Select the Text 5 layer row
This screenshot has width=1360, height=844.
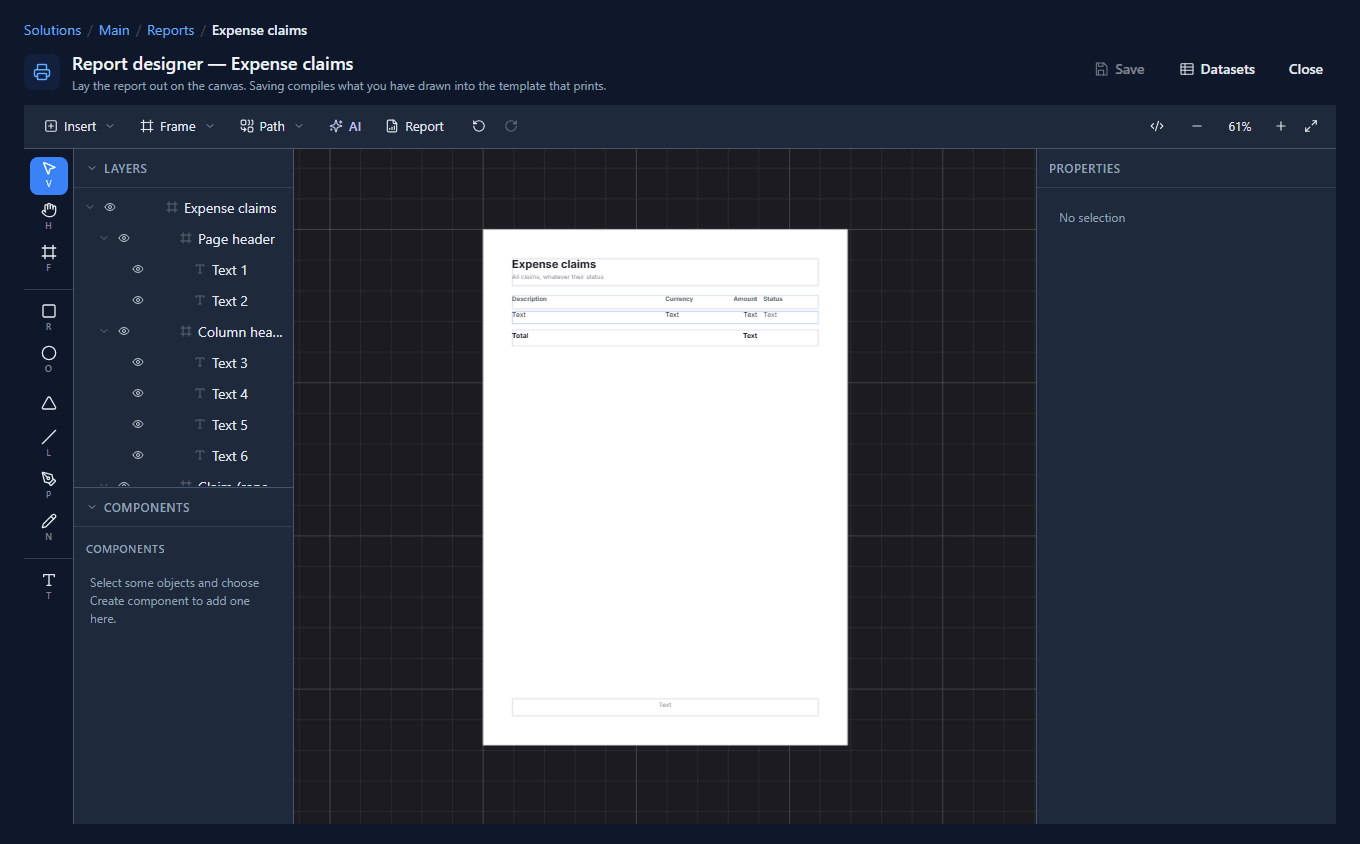(x=184, y=425)
